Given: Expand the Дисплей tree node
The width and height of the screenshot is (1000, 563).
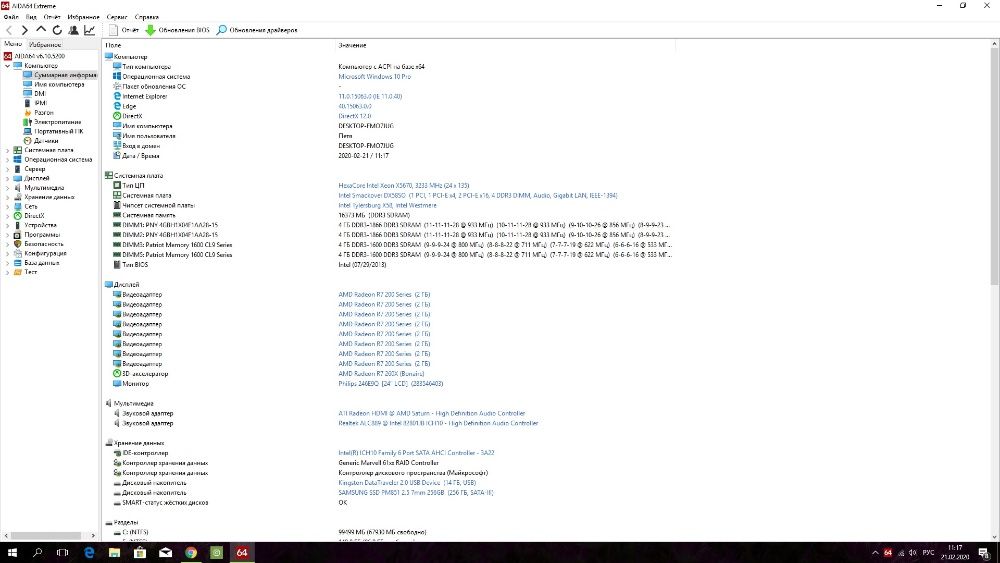Looking at the screenshot, I should 7,179.
